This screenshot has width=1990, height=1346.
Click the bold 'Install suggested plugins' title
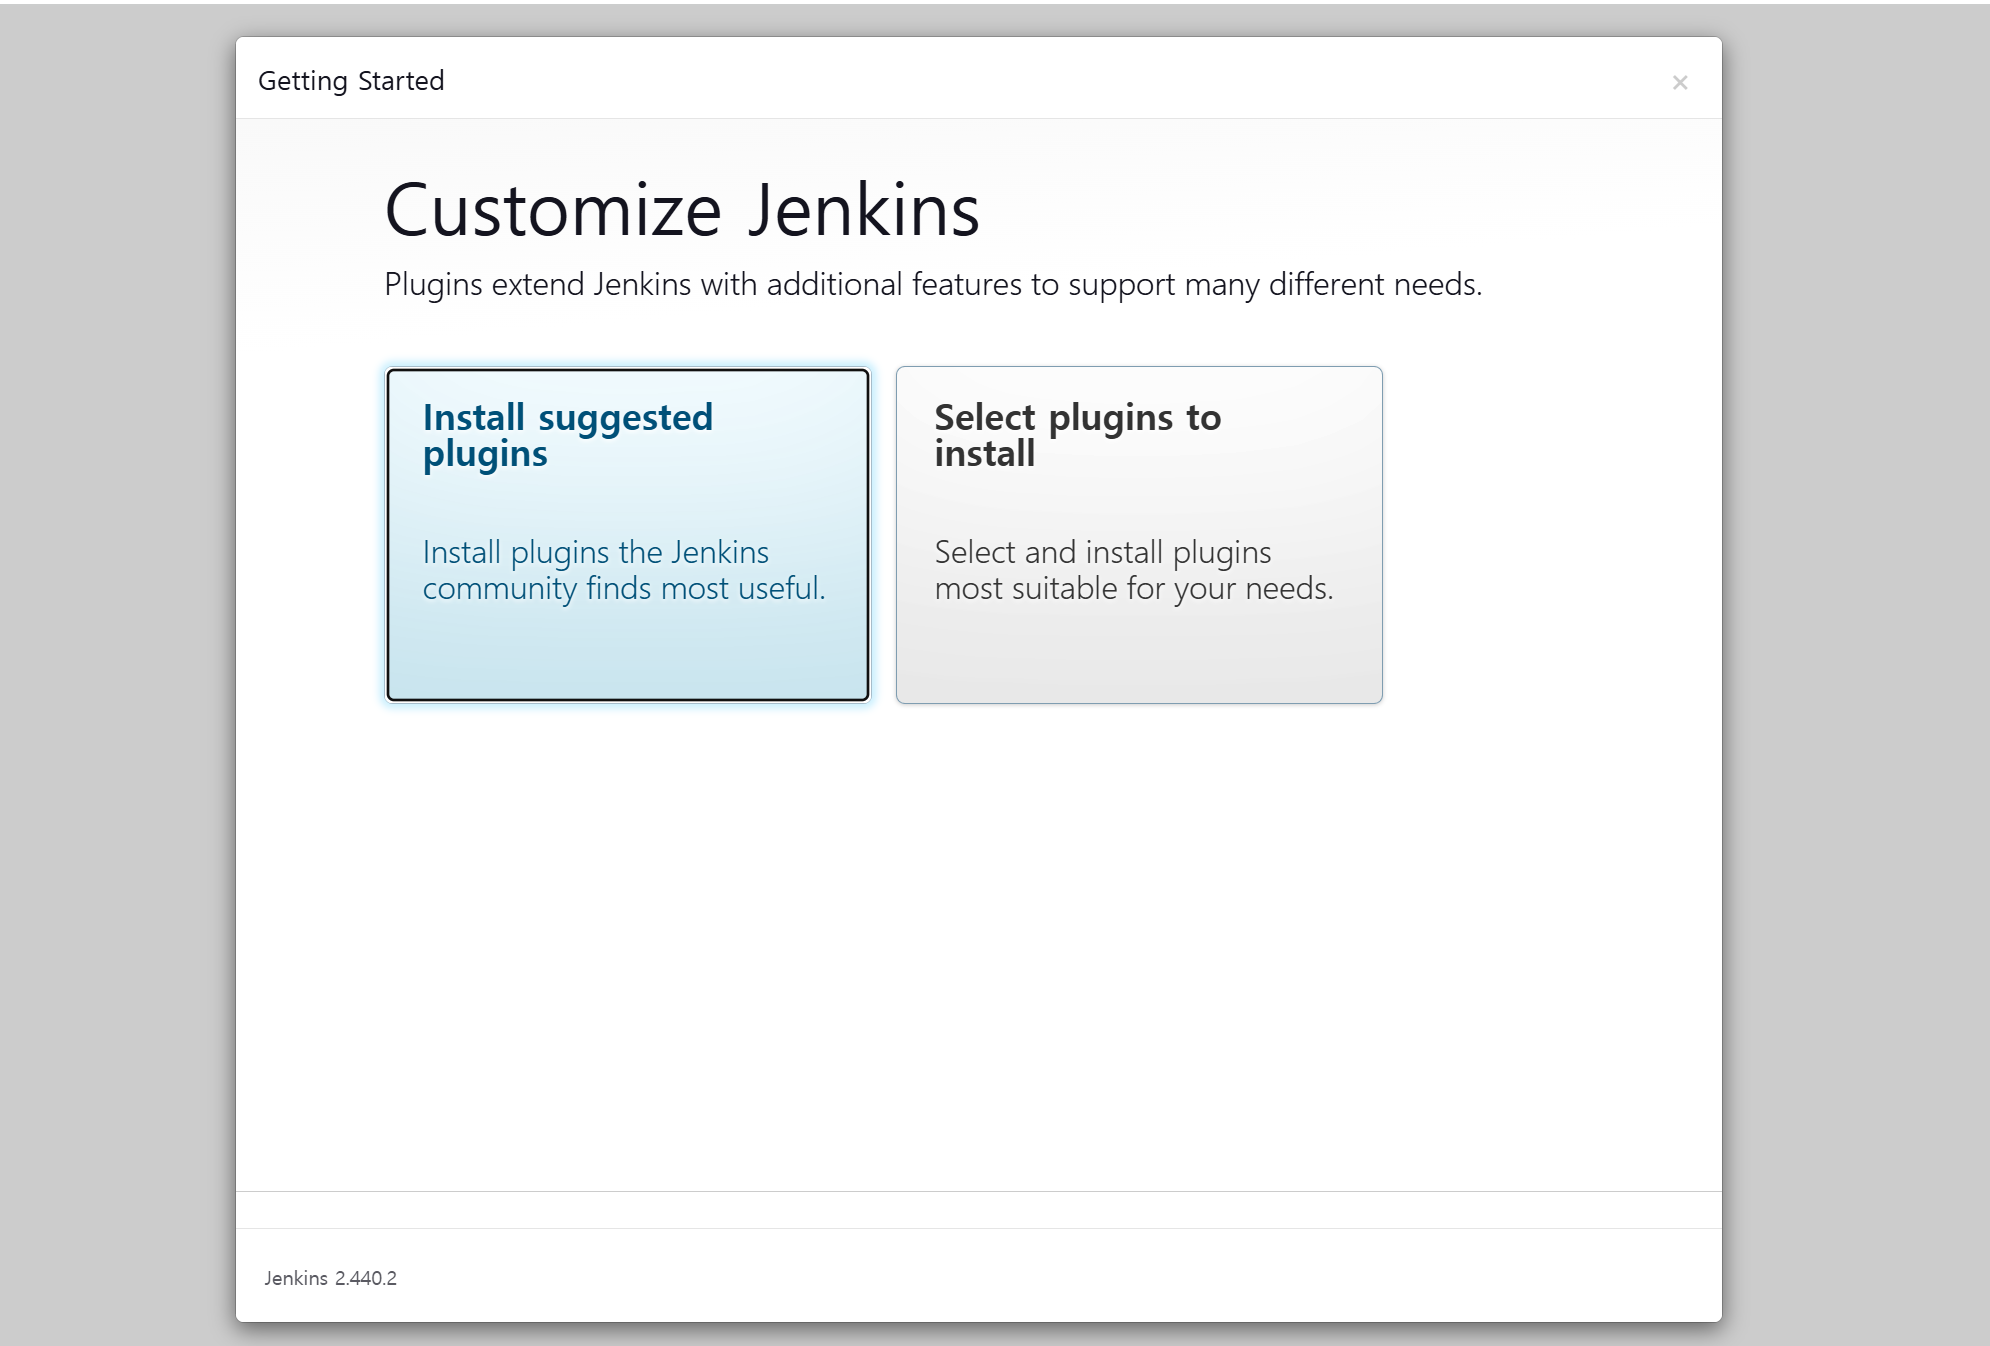pyautogui.click(x=567, y=434)
